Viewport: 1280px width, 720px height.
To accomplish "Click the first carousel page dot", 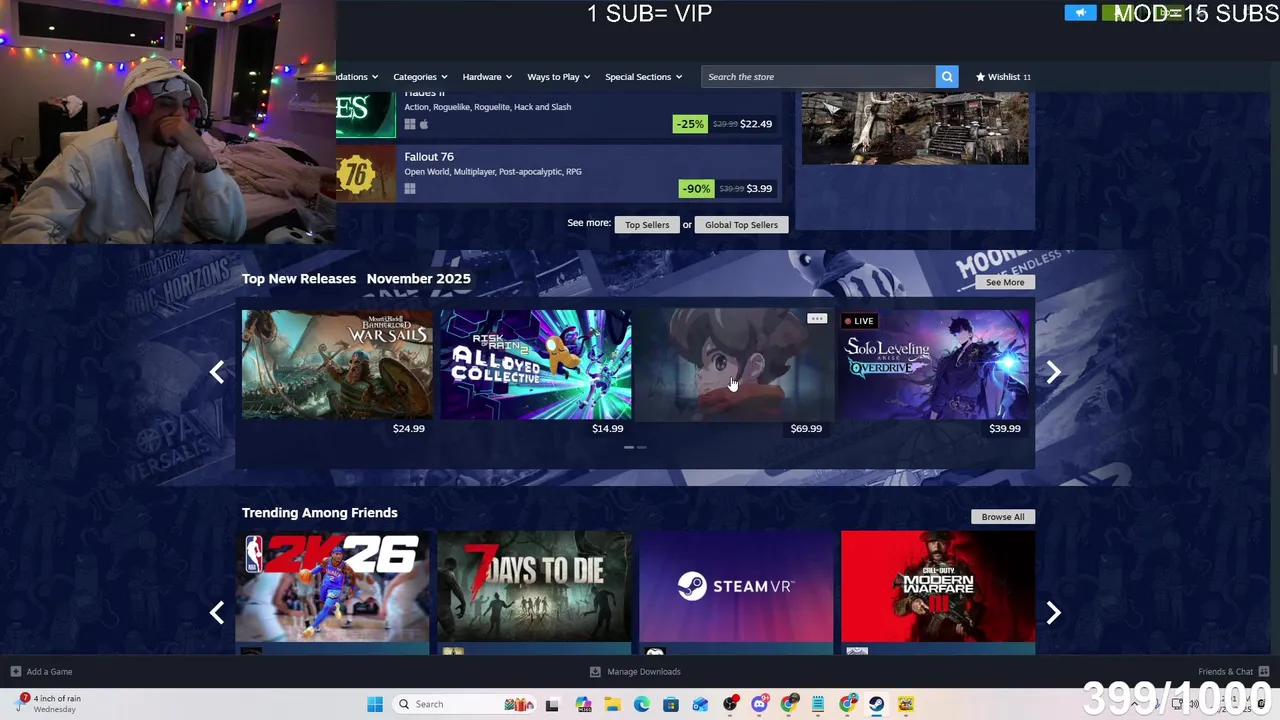I will pos(629,447).
